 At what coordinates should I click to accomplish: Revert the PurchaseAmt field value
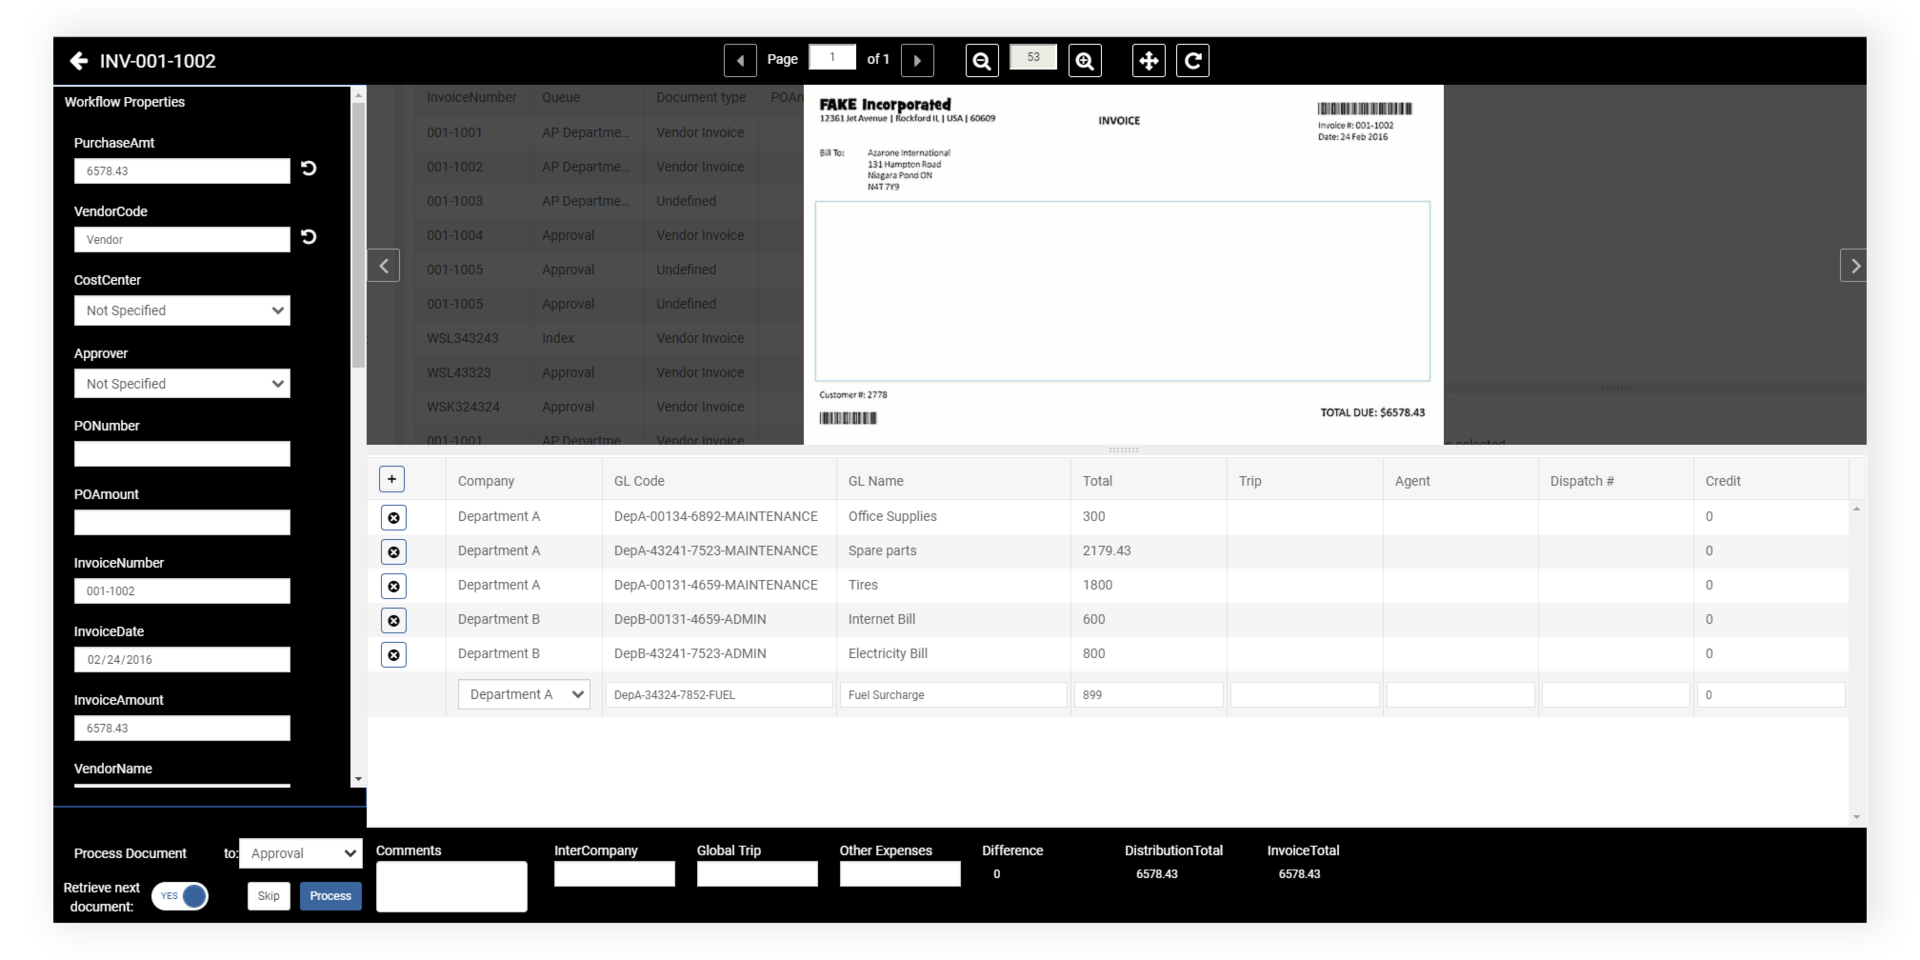308,168
